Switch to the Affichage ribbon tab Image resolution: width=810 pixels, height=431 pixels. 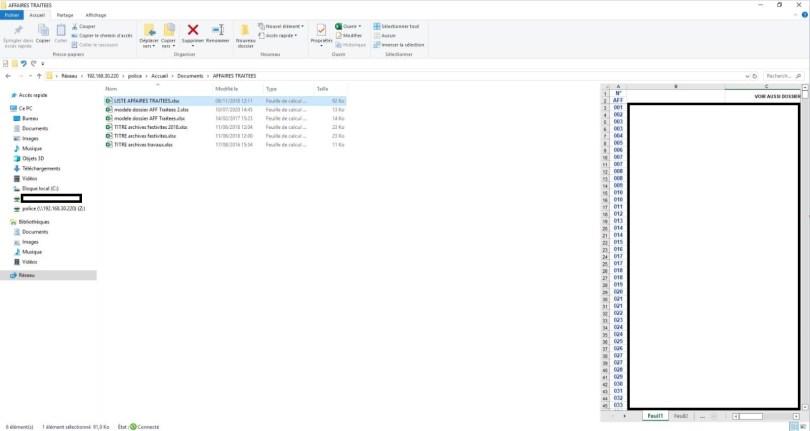[x=96, y=15]
